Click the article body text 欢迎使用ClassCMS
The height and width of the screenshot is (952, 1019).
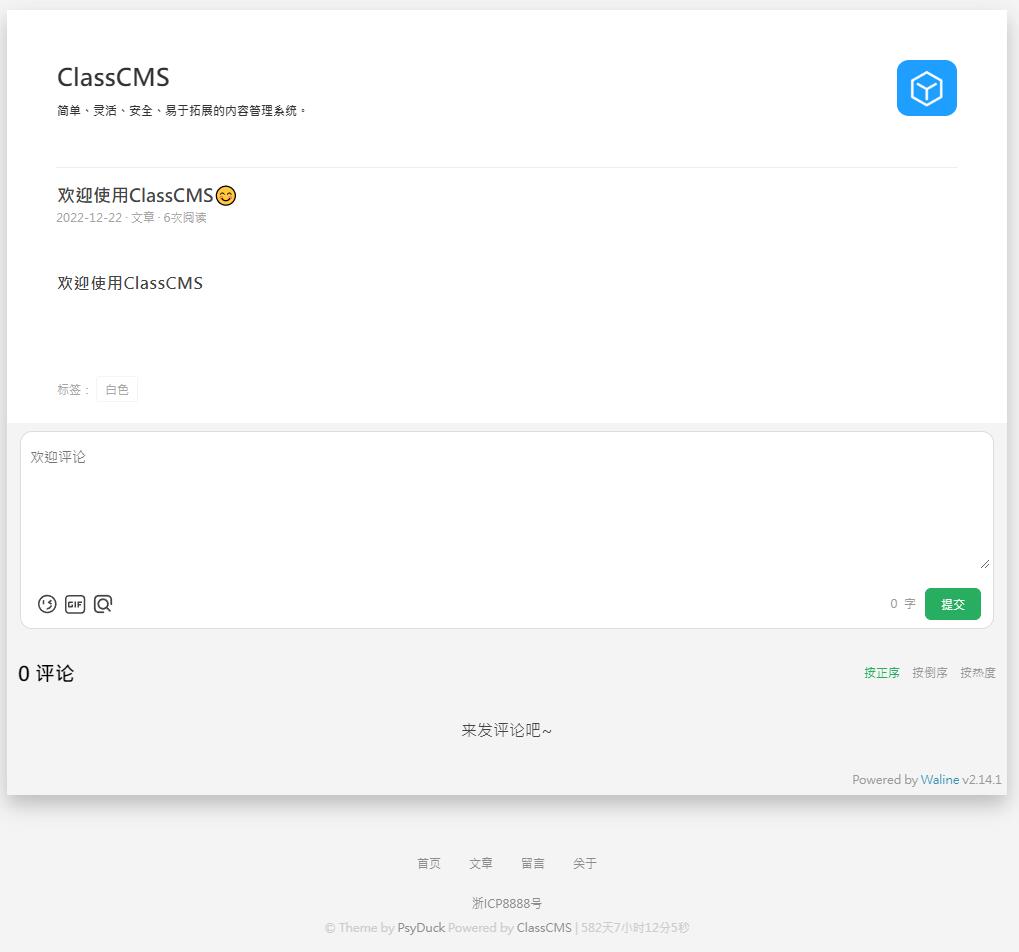(130, 283)
